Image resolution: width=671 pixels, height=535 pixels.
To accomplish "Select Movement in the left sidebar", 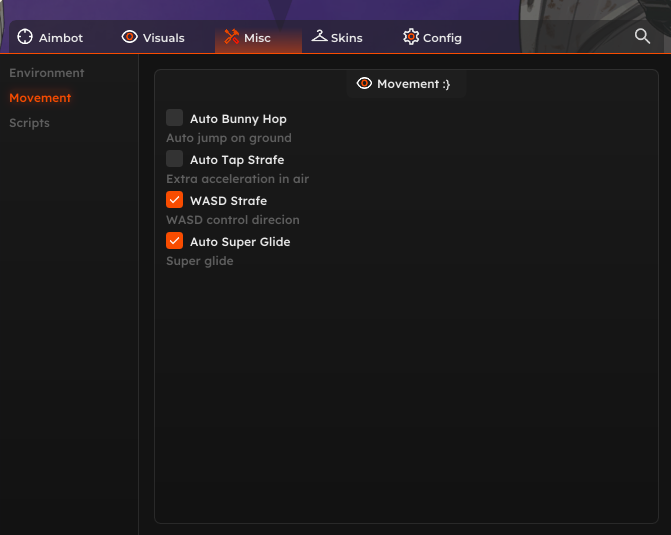I will [40, 98].
